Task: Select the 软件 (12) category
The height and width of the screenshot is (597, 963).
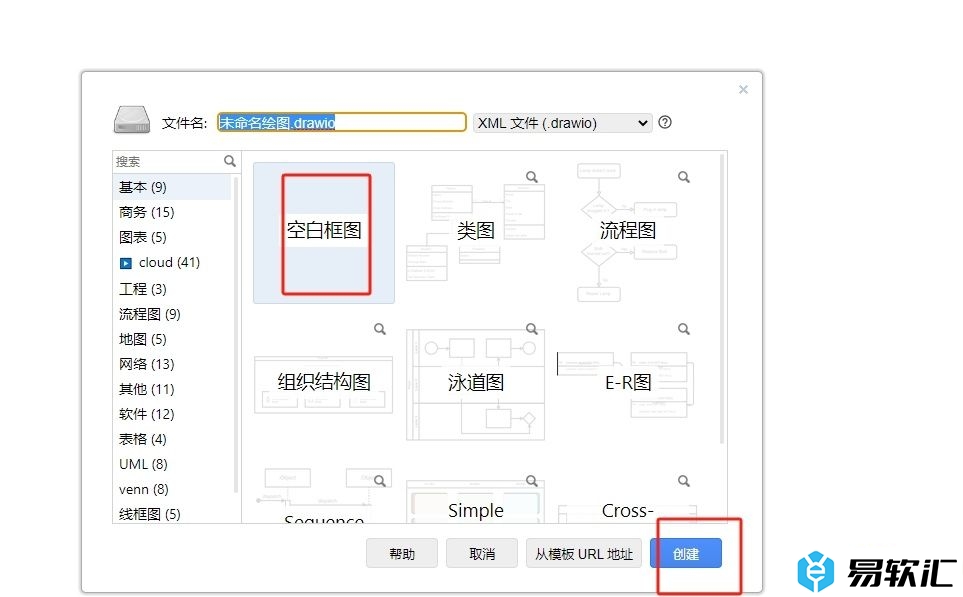Action: [x=172, y=414]
